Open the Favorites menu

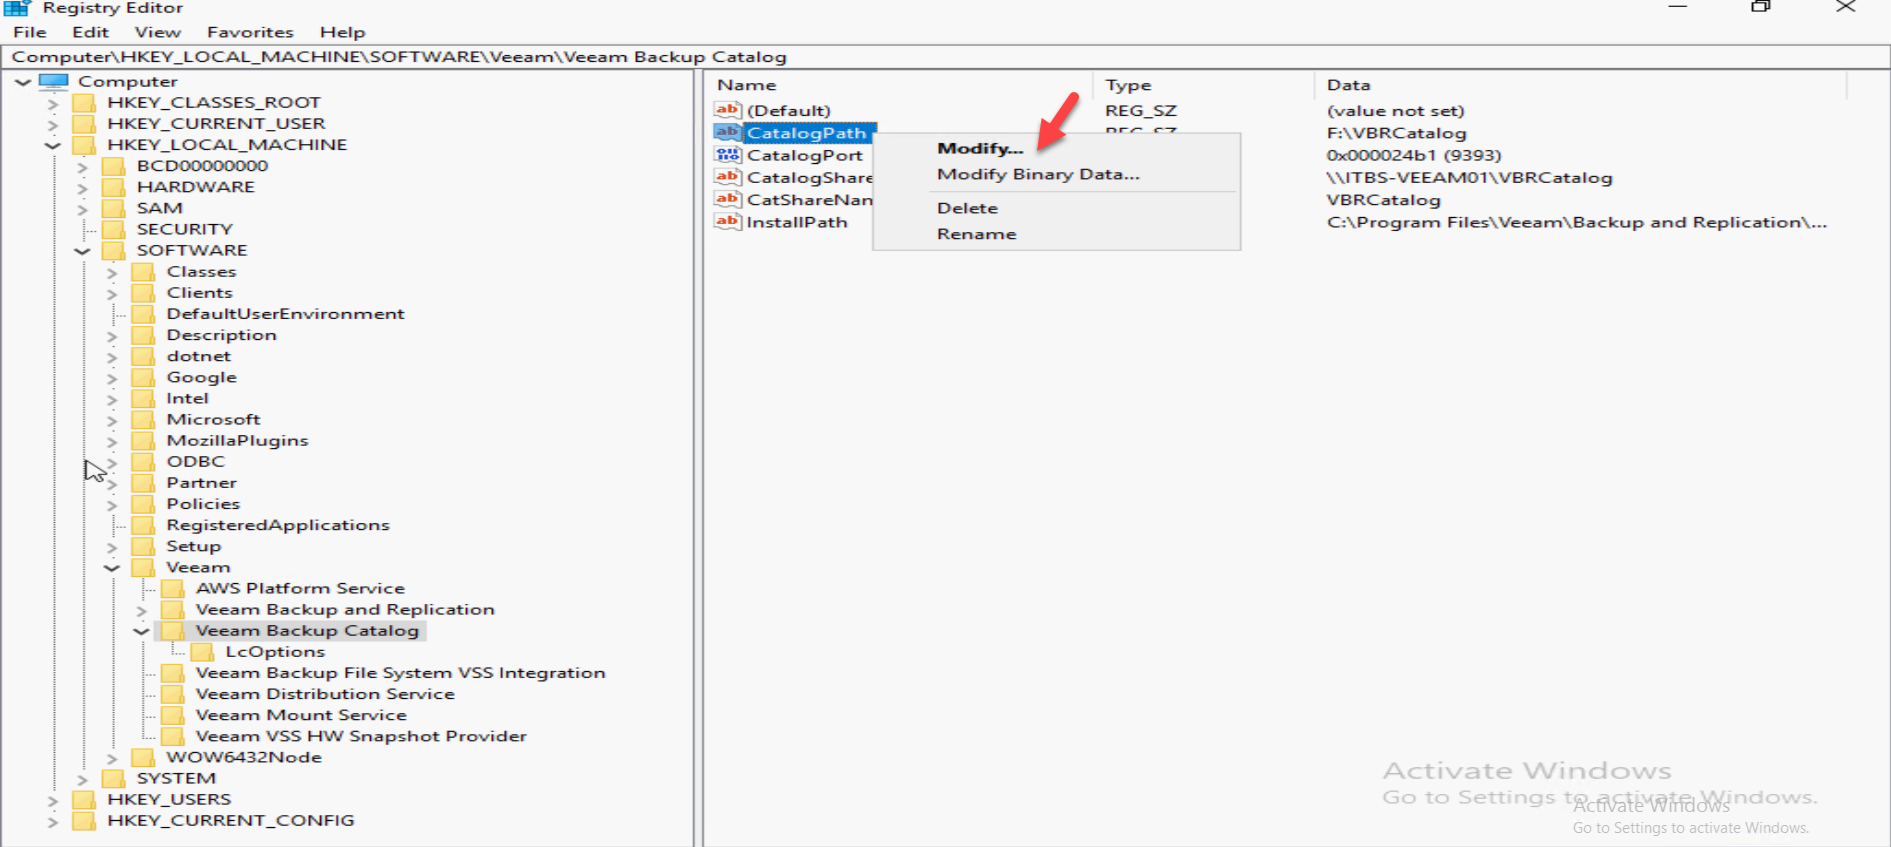click(250, 32)
